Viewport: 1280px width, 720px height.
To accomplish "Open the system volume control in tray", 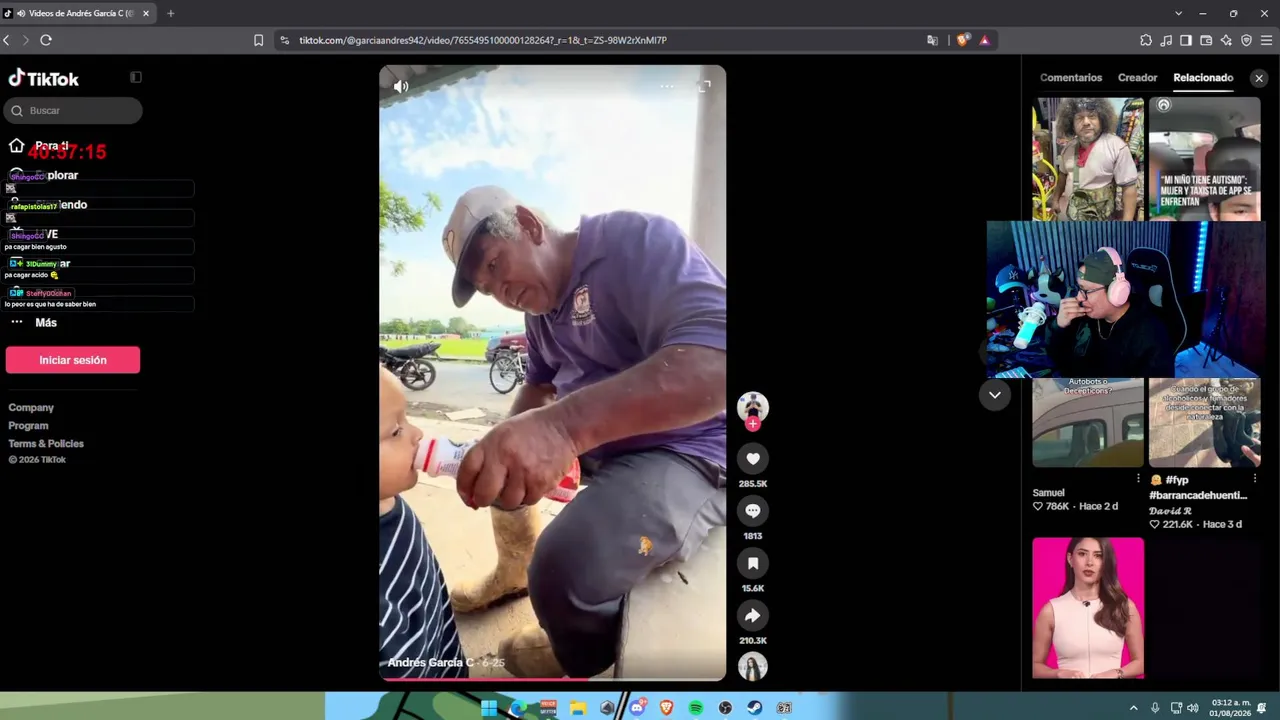I will coord(1192,708).
